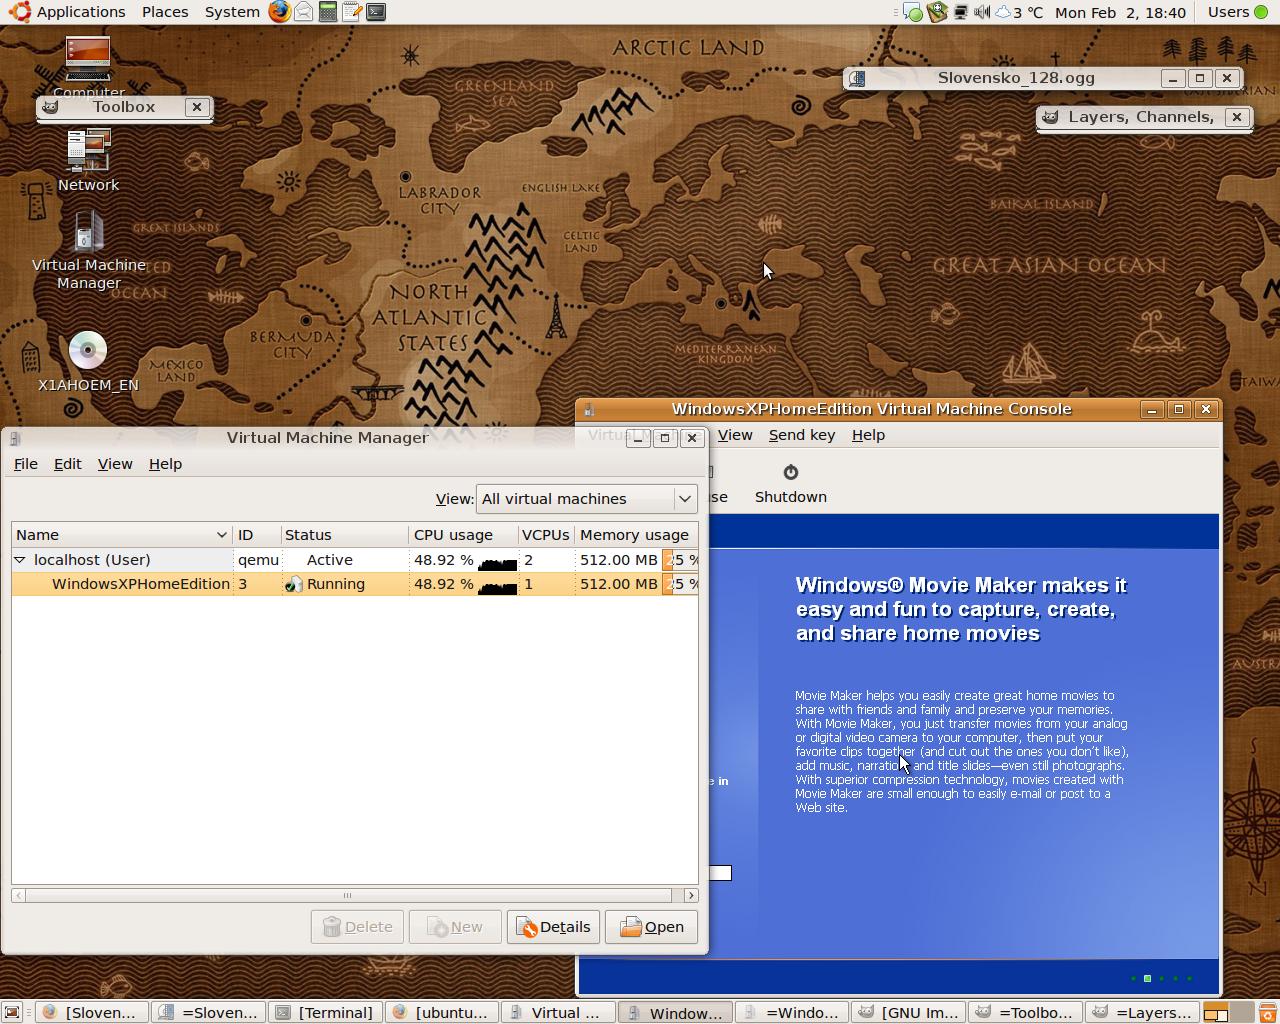Click the Shutdown power icon in VM Console
This screenshot has width=1280, height=1024.
[x=790, y=472]
